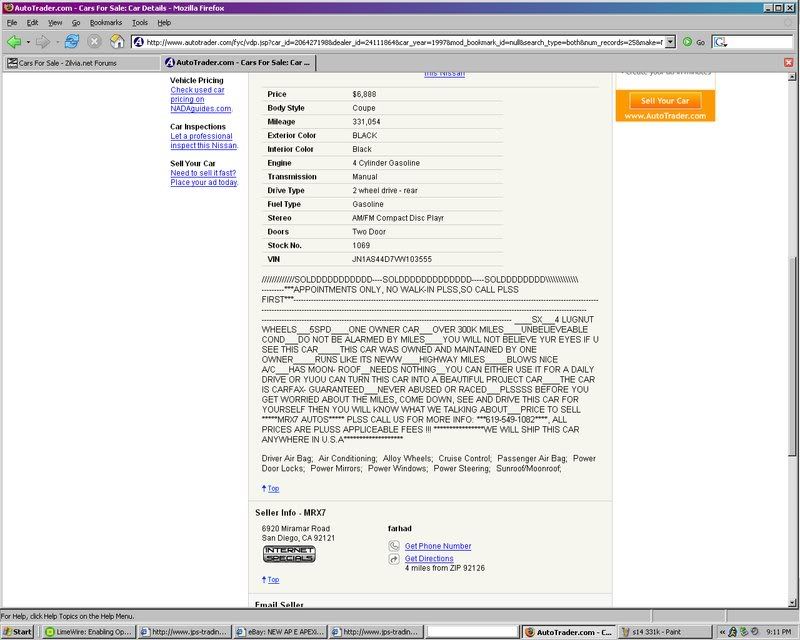Expand hidden system tray icons chevron
The height and width of the screenshot is (640, 800).
(722, 632)
